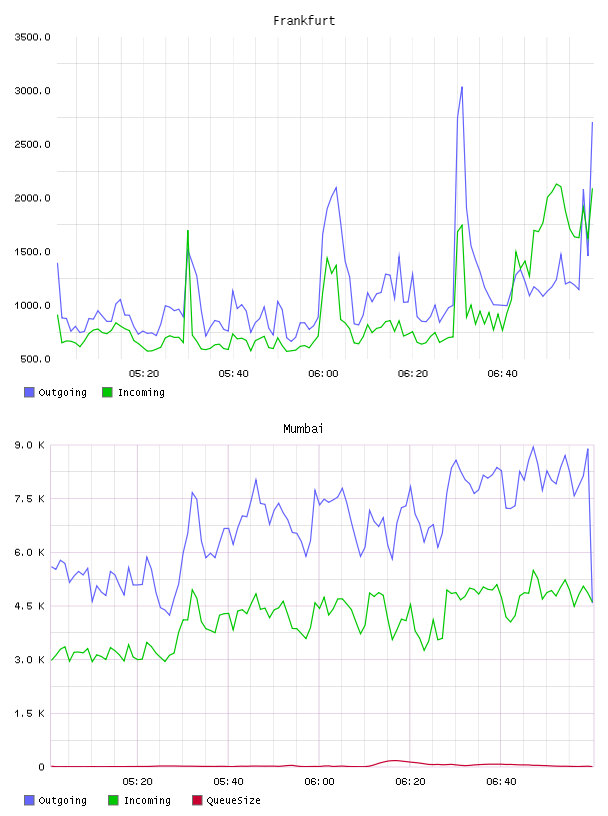
Task: Click the red QueueSize swatch in Mumbai legend
Action: [197, 800]
